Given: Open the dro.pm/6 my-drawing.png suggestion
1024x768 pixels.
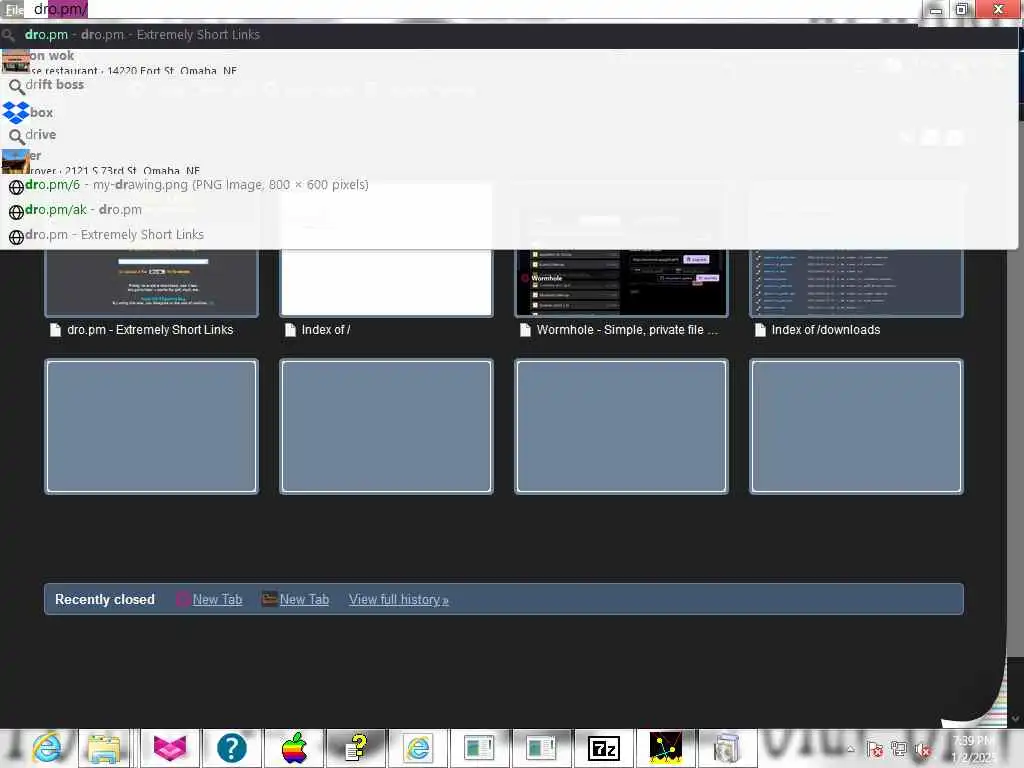Looking at the screenshot, I should pyautogui.click(x=509, y=185).
